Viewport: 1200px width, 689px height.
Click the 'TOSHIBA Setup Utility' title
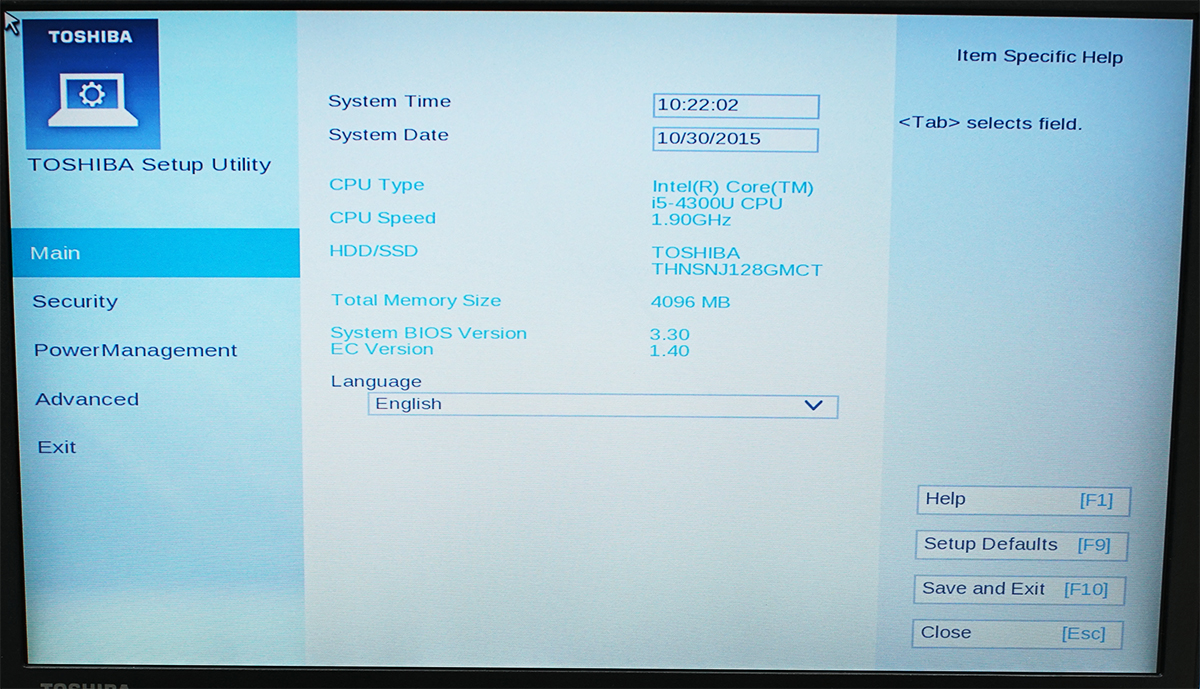click(x=149, y=164)
